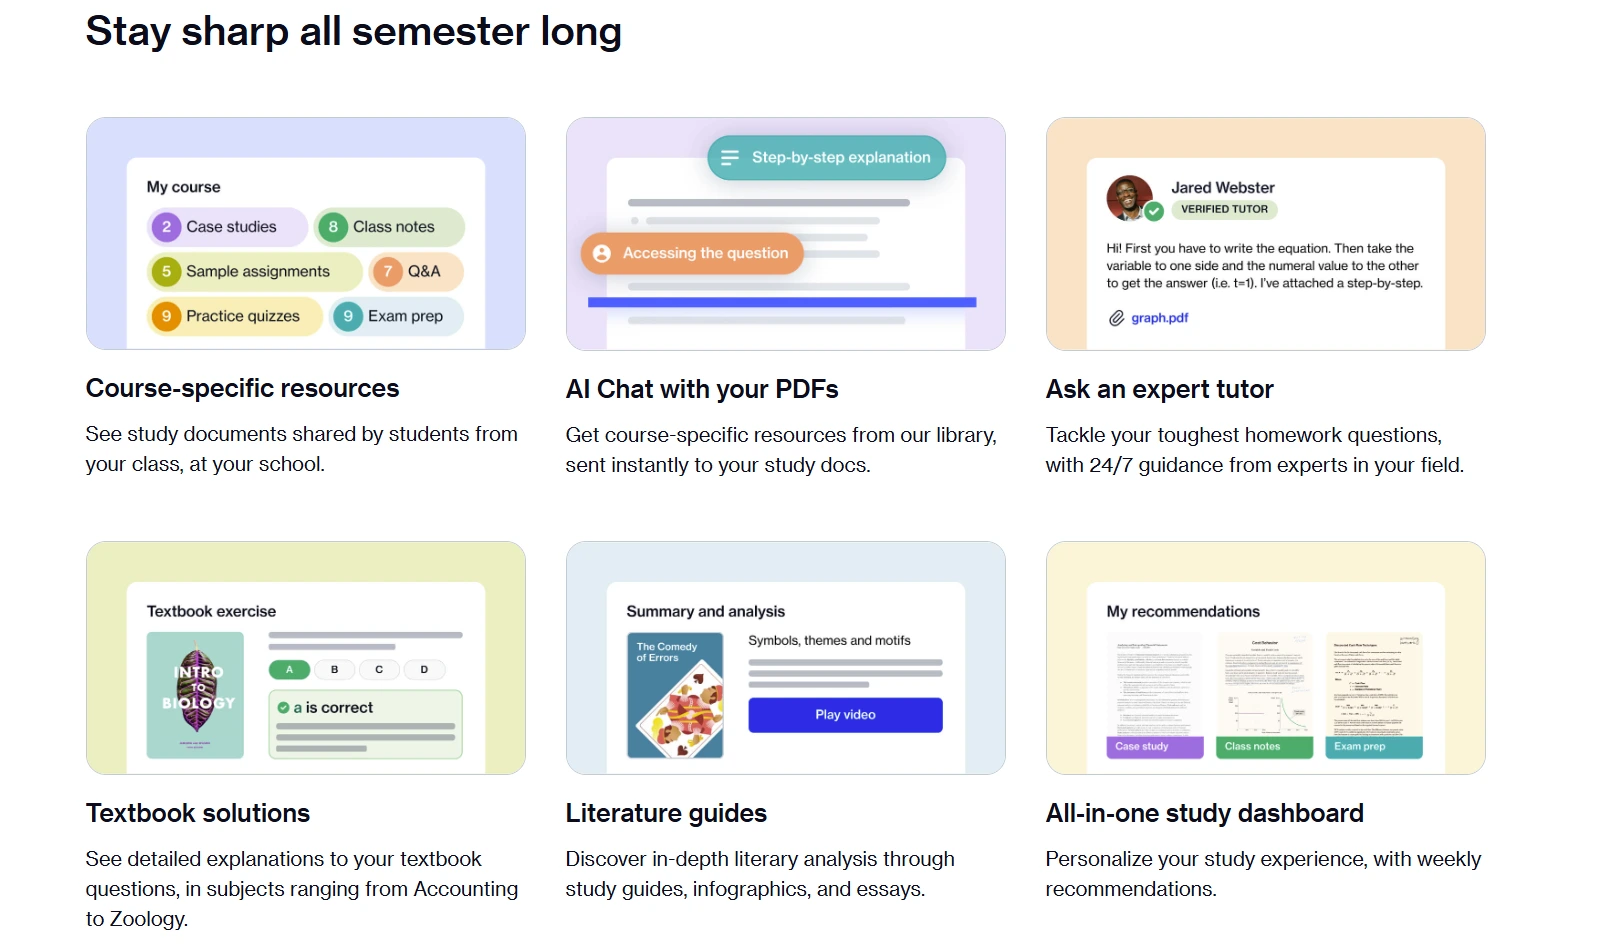This screenshot has width=1611, height=952.
Task: Click the blue progress bar in the AI Chat card
Action: point(781,302)
